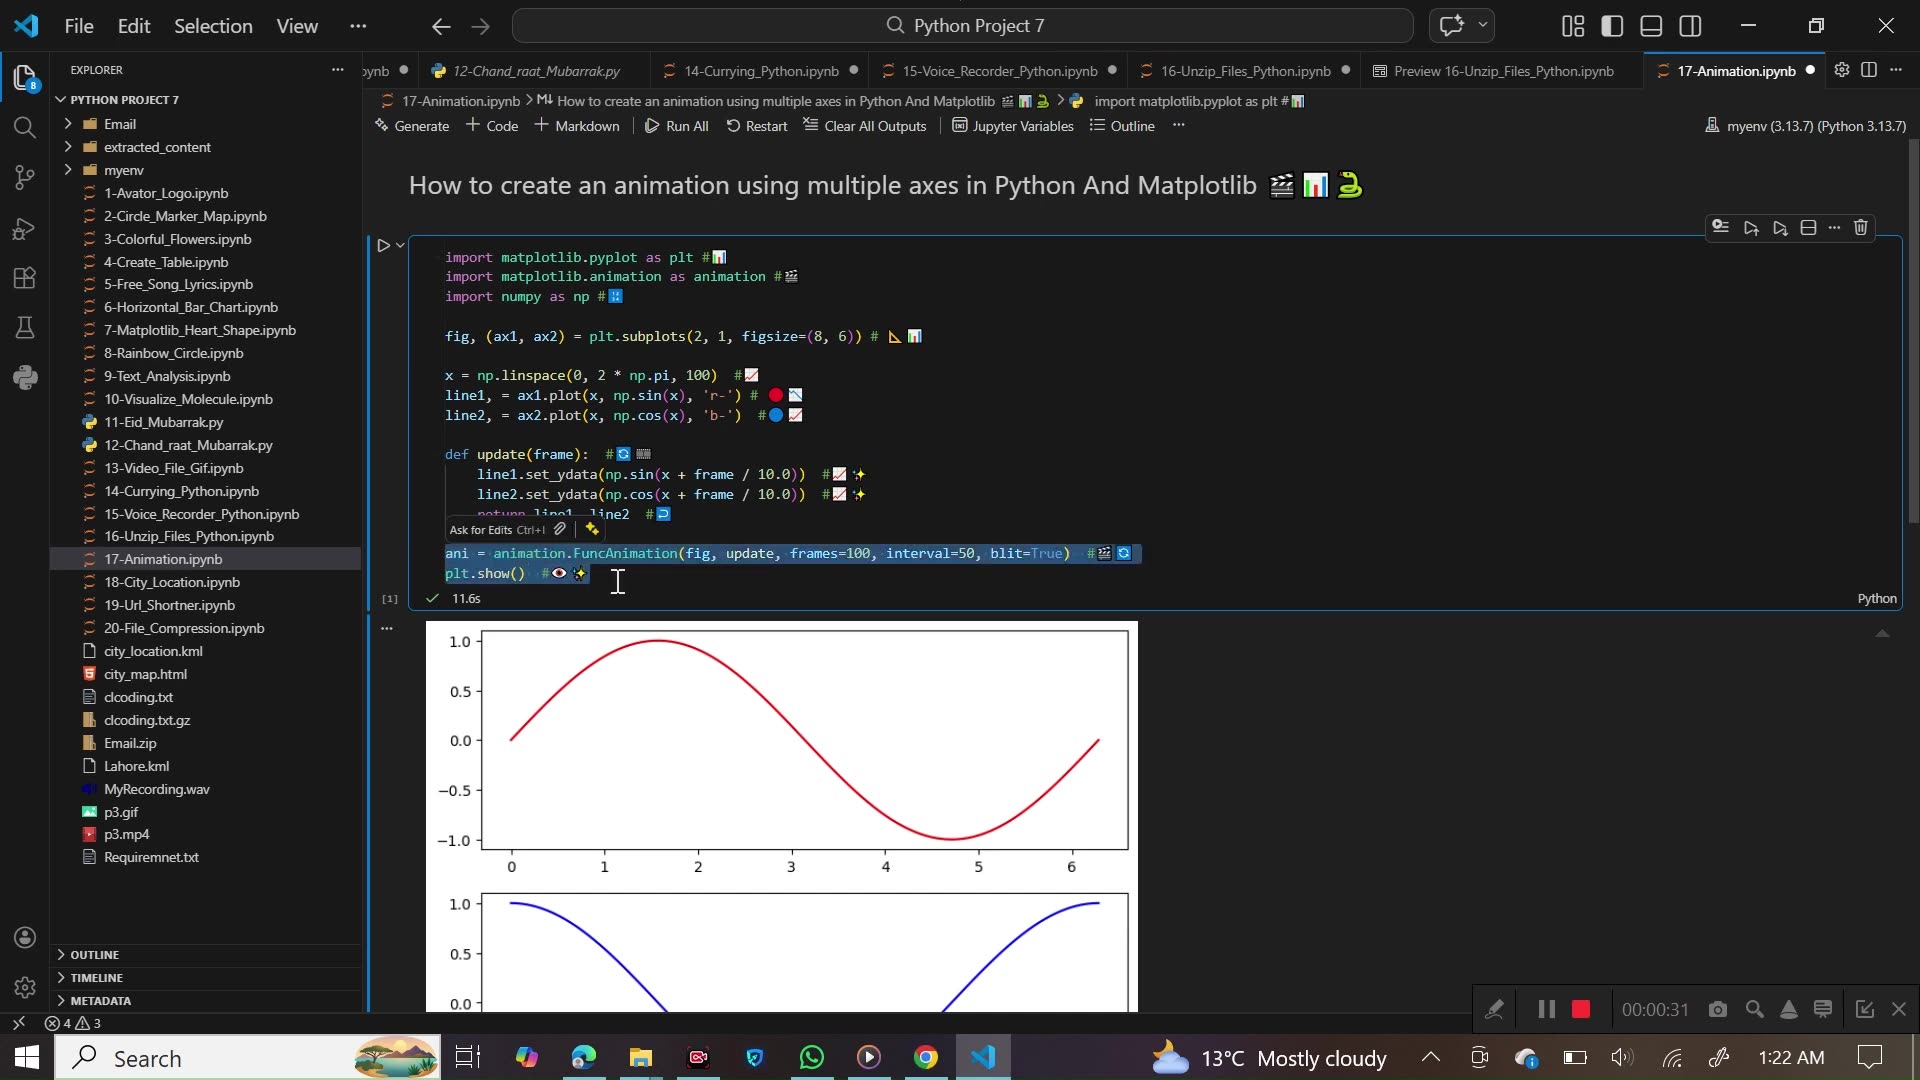Go forward with navigation arrow
The image size is (1920, 1080).
coord(481,27)
